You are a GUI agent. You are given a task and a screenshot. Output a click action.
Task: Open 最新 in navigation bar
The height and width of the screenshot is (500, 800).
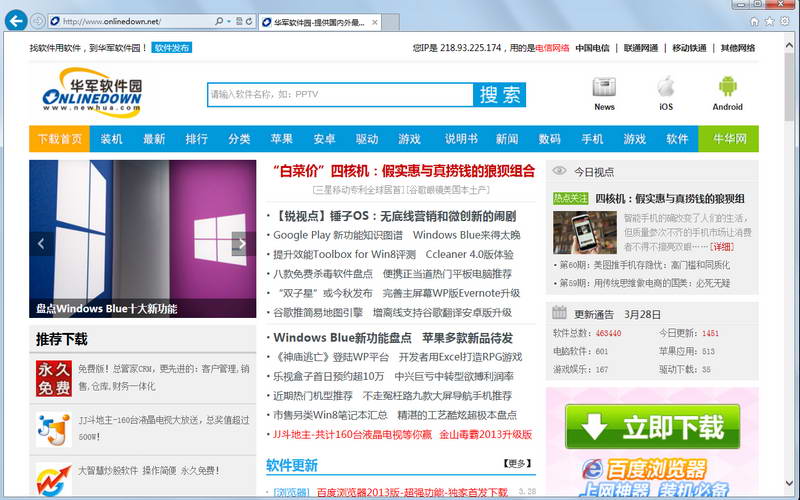154,139
